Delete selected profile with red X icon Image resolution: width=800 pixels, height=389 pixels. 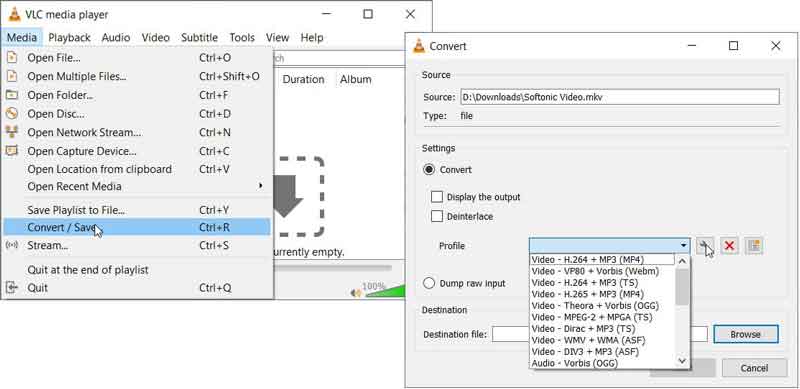tap(729, 246)
